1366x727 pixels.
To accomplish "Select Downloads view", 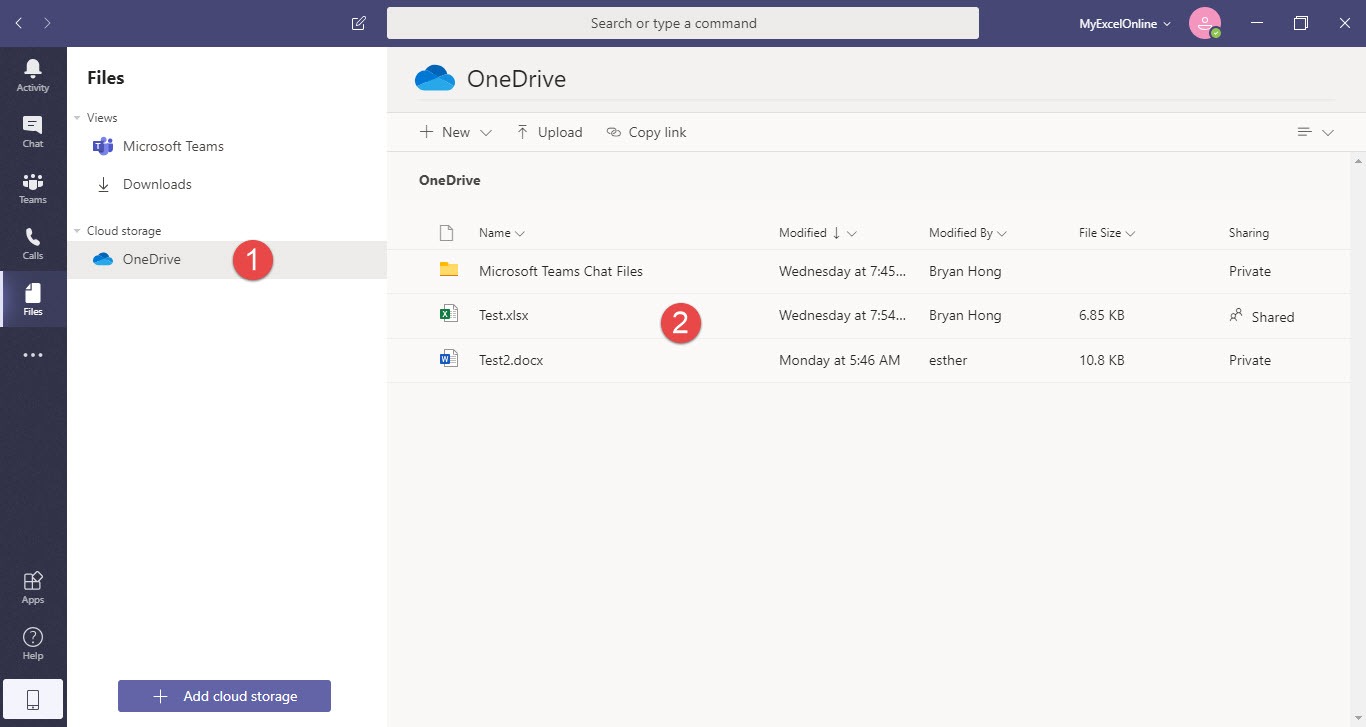I will pos(227,184).
